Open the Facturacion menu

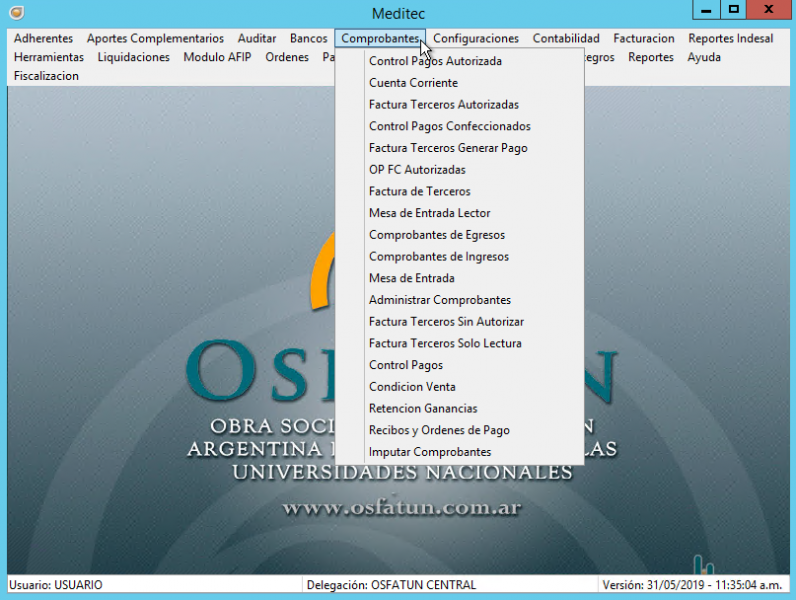click(x=644, y=39)
